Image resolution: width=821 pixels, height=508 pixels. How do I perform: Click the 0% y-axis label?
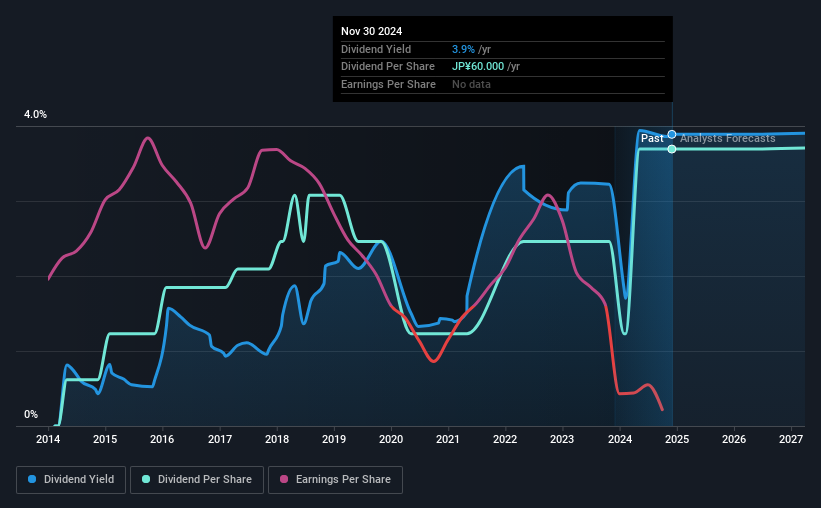tap(31, 414)
